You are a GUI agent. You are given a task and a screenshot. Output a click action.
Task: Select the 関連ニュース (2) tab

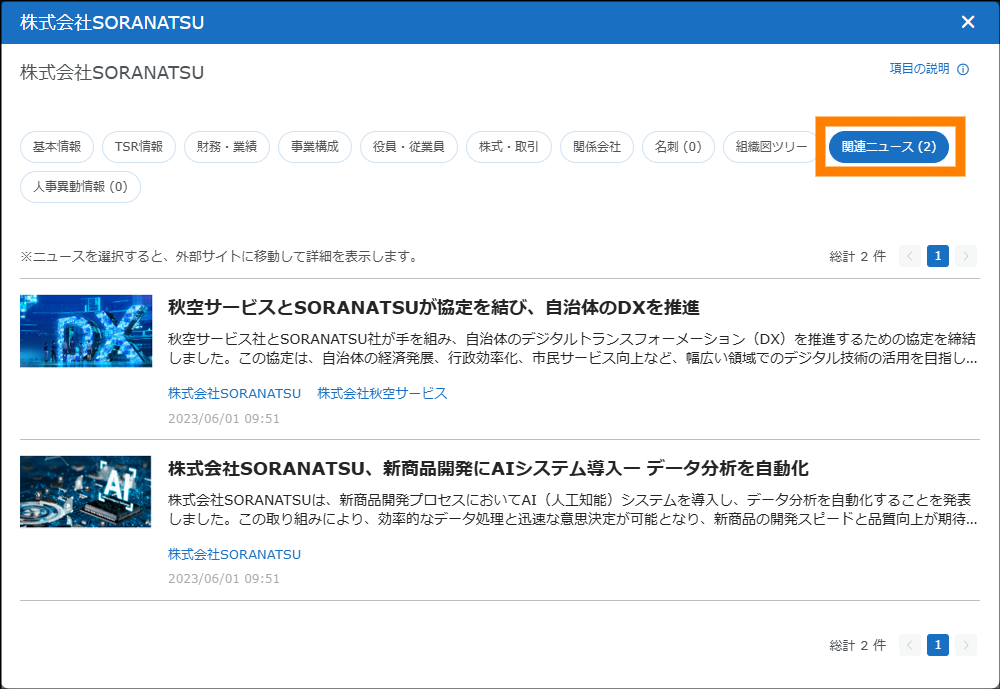click(889, 147)
